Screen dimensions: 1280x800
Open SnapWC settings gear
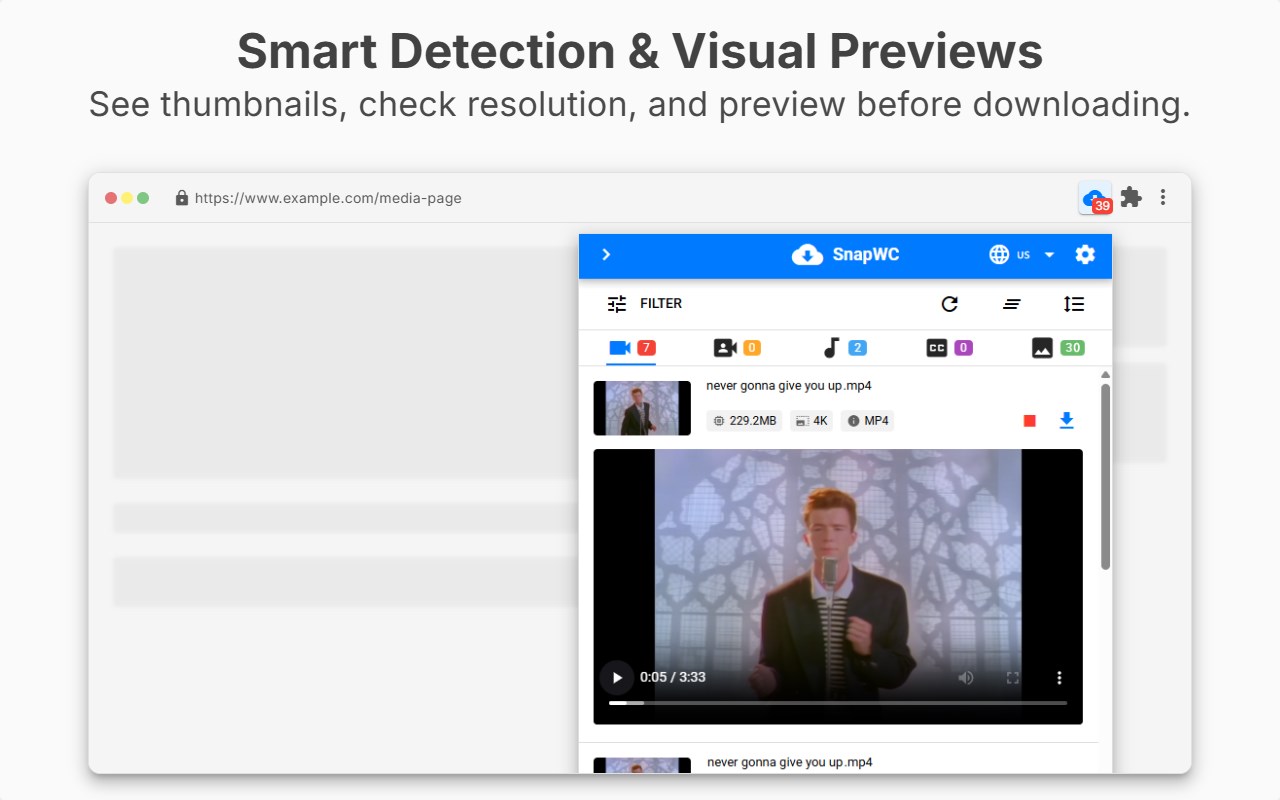pyautogui.click(x=1085, y=255)
